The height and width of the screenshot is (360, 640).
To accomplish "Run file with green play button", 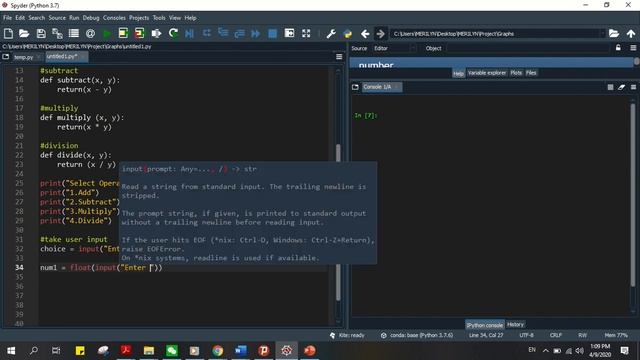I will pos(107,33).
